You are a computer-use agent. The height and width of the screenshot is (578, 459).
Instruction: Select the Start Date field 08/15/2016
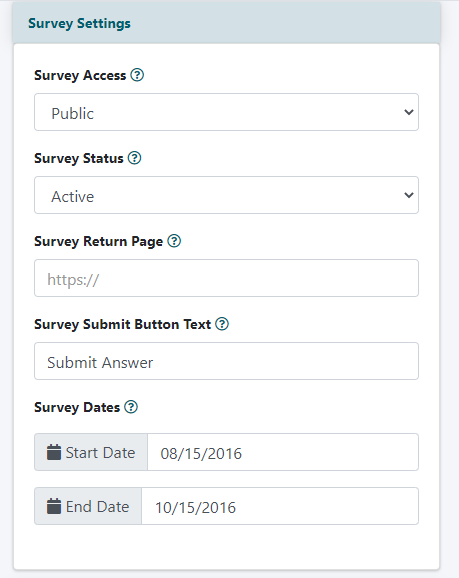pos(283,452)
